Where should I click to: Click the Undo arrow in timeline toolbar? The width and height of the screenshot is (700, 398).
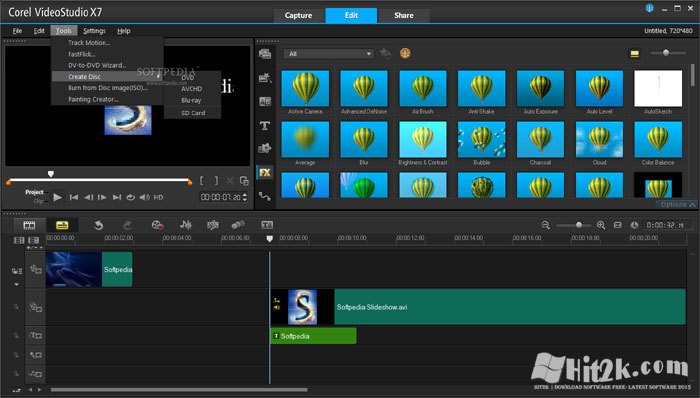pyautogui.click(x=99, y=225)
